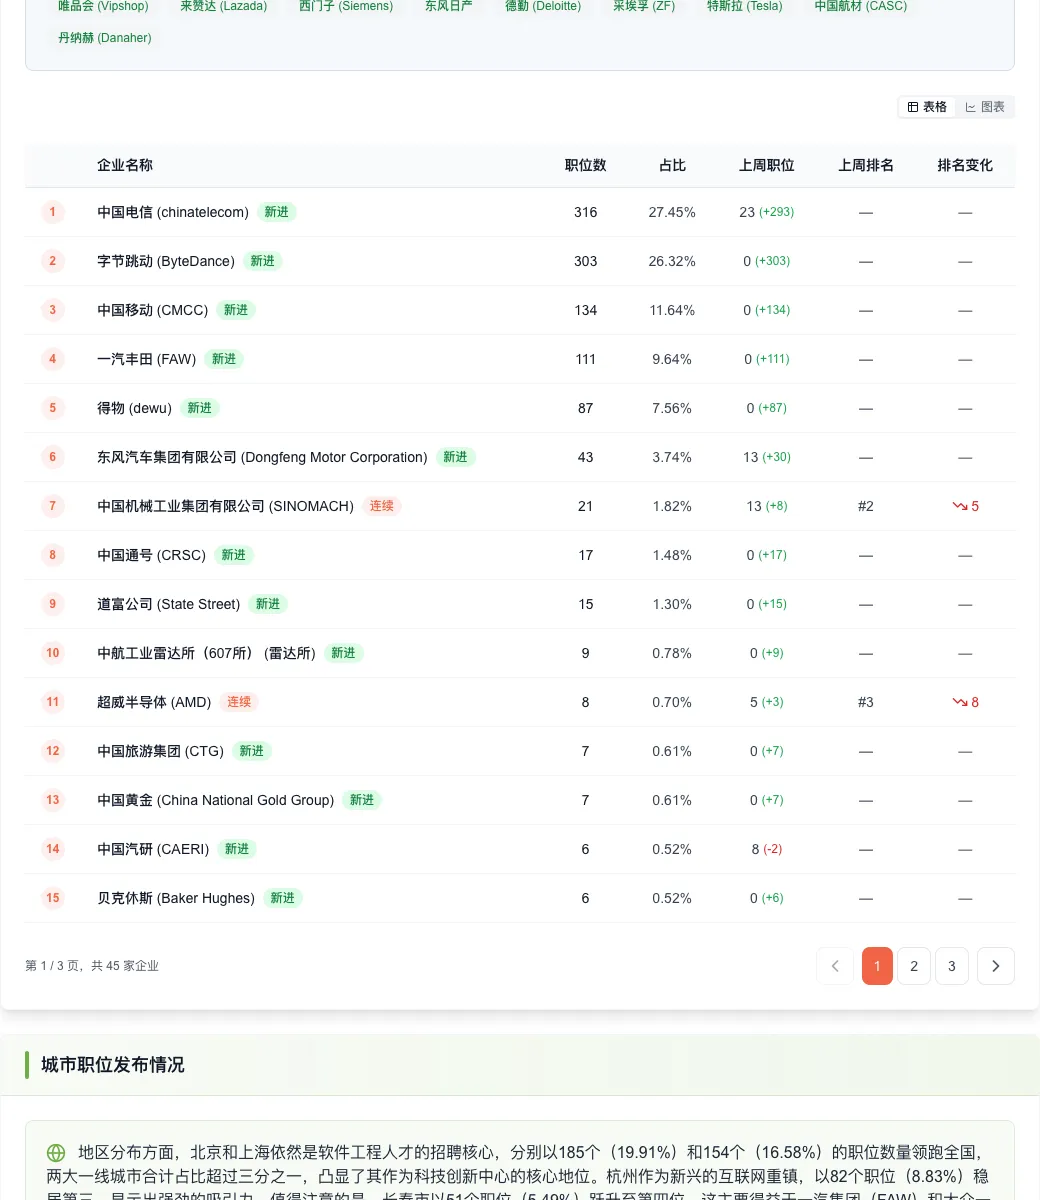The height and width of the screenshot is (1200, 1040).
Task: Switch to 图表 chart view
Action: point(985,107)
